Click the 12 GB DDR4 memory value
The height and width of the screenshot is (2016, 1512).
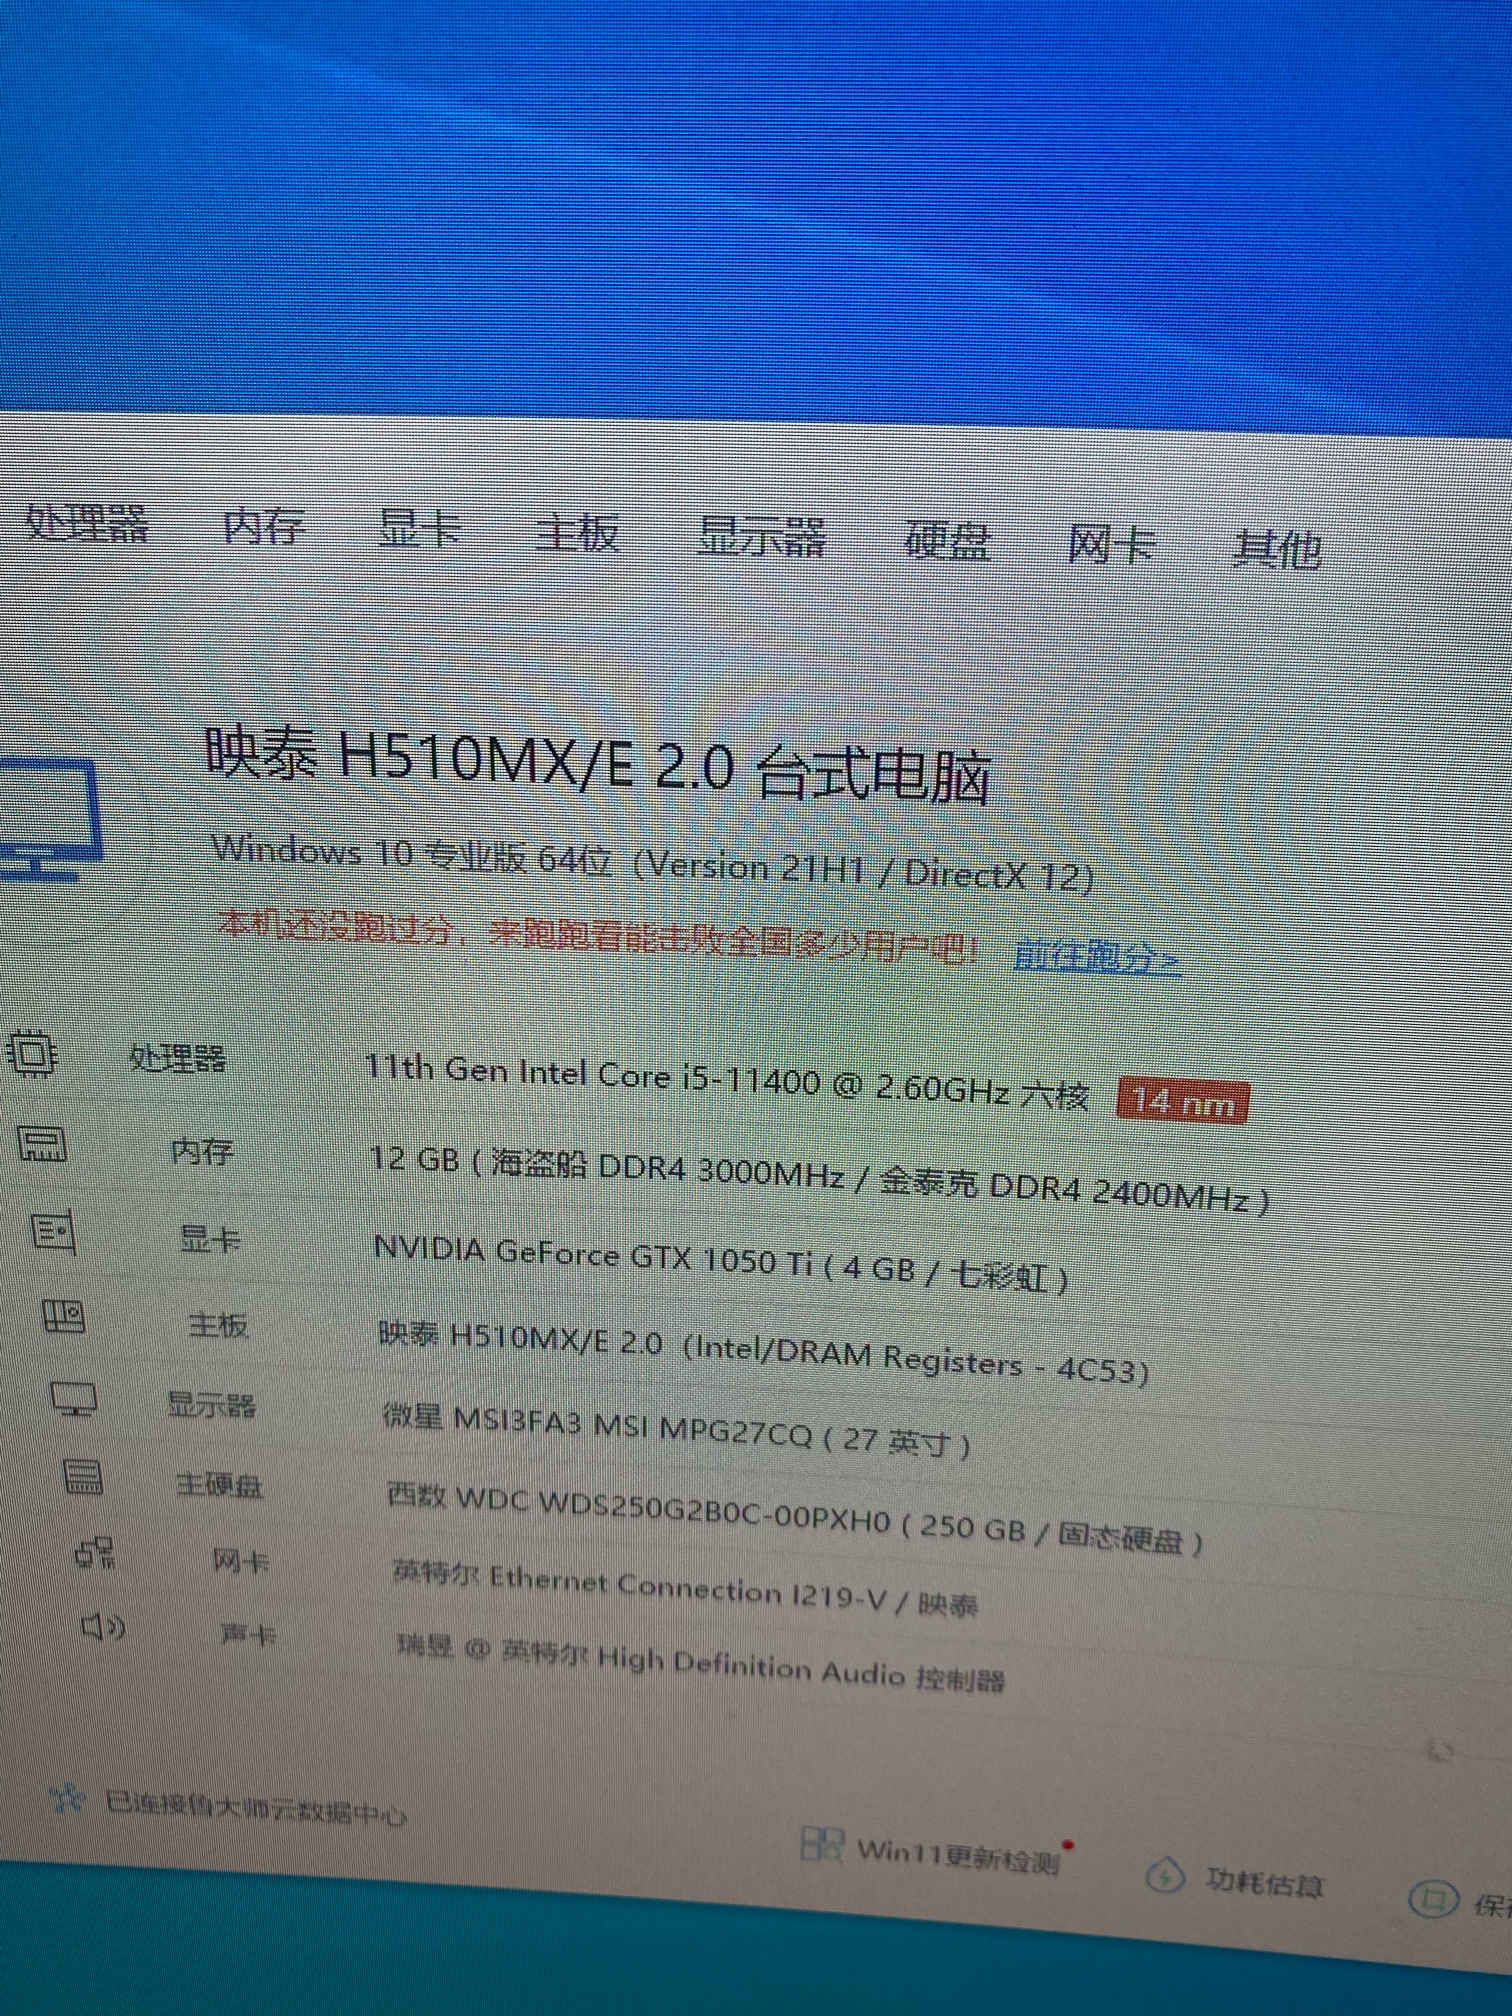click(x=820, y=1178)
